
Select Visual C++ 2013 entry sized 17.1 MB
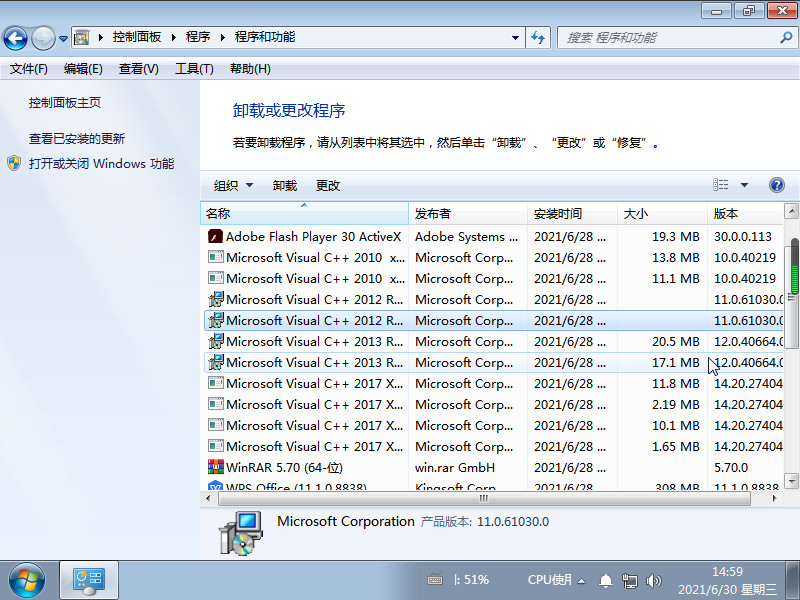[x=493, y=362]
